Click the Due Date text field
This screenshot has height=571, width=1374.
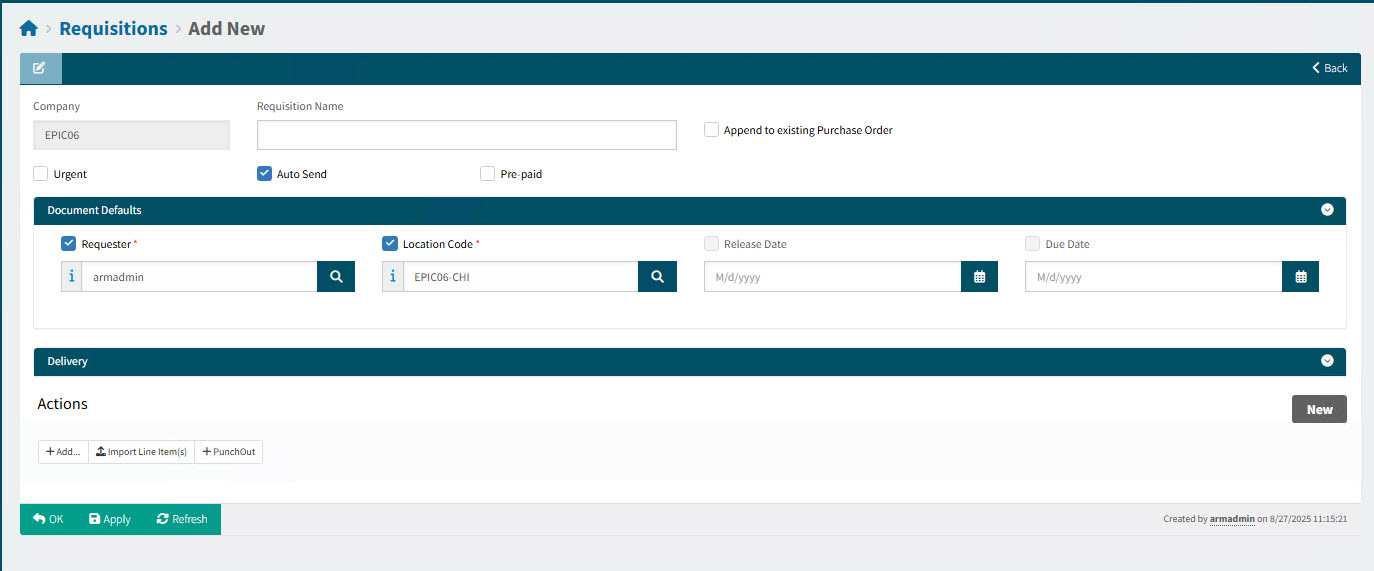click(x=1154, y=277)
